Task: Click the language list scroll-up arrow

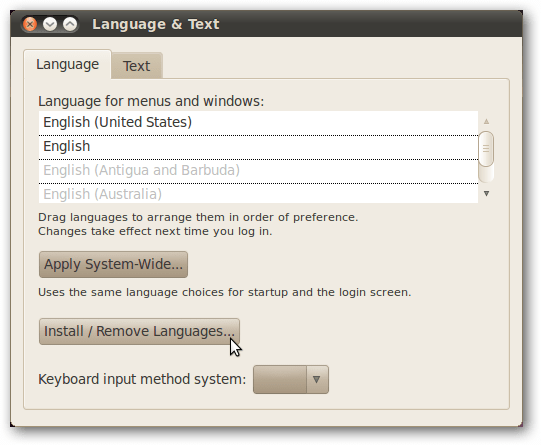Action: pyautogui.click(x=486, y=121)
